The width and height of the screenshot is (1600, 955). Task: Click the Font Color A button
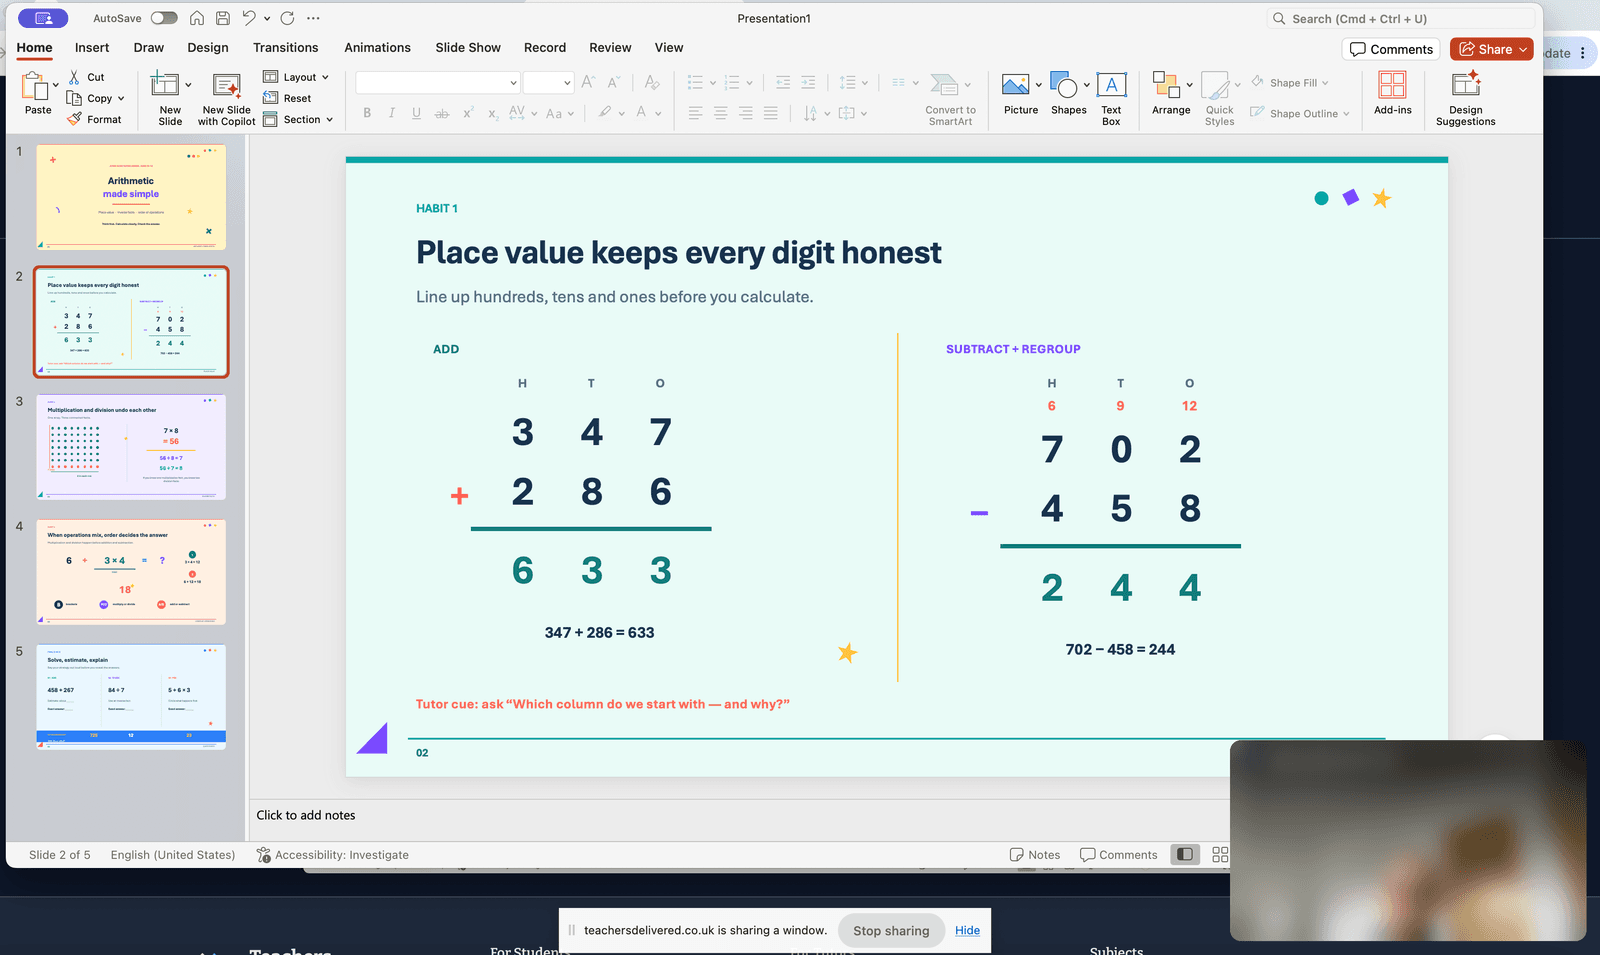642,112
